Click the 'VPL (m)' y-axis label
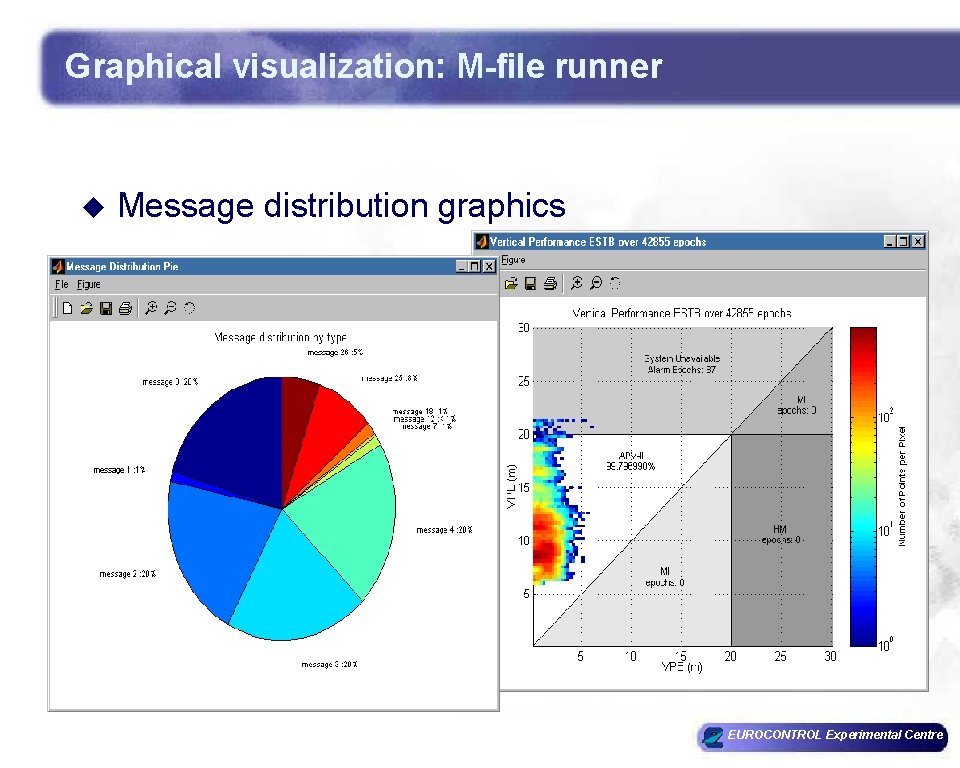This screenshot has height=768, width=960. pos(512,486)
